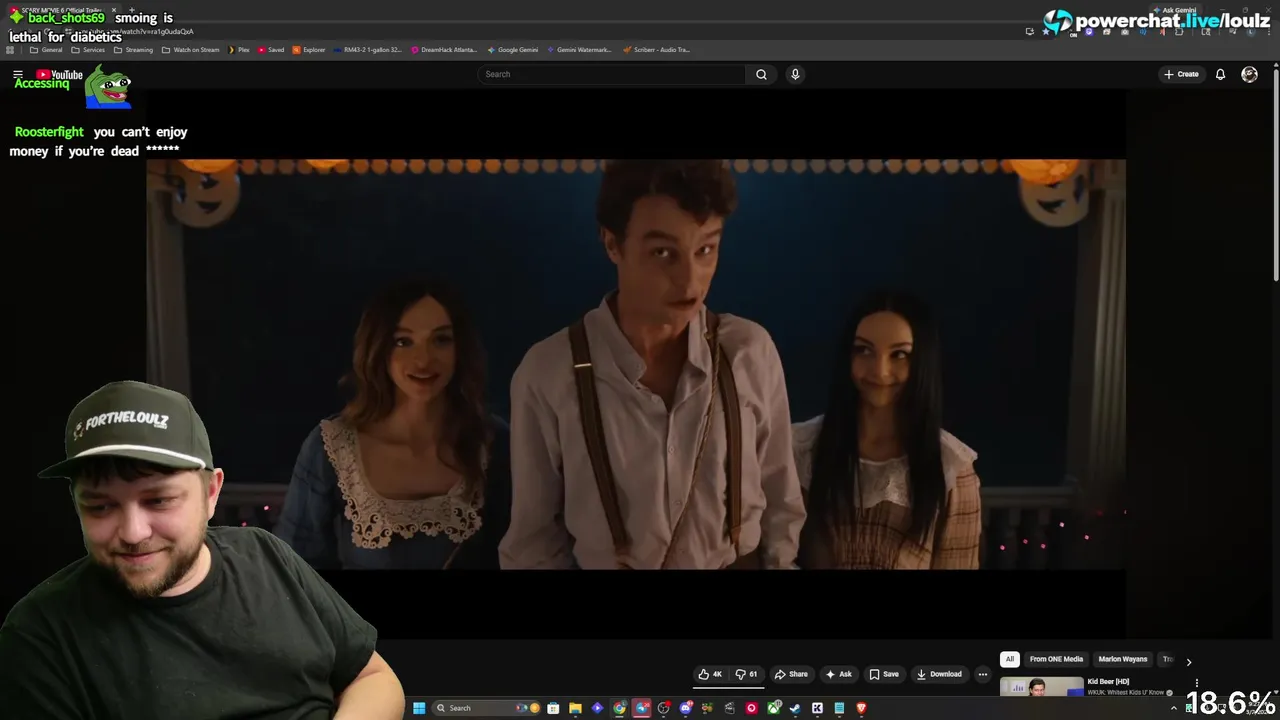Open the Saved bookmark
Image resolution: width=1280 pixels, height=720 pixels.
pyautogui.click(x=271, y=50)
